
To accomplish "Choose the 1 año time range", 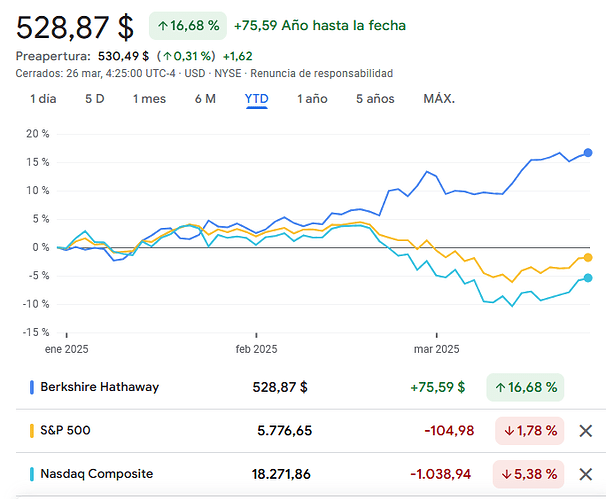I will (312, 99).
